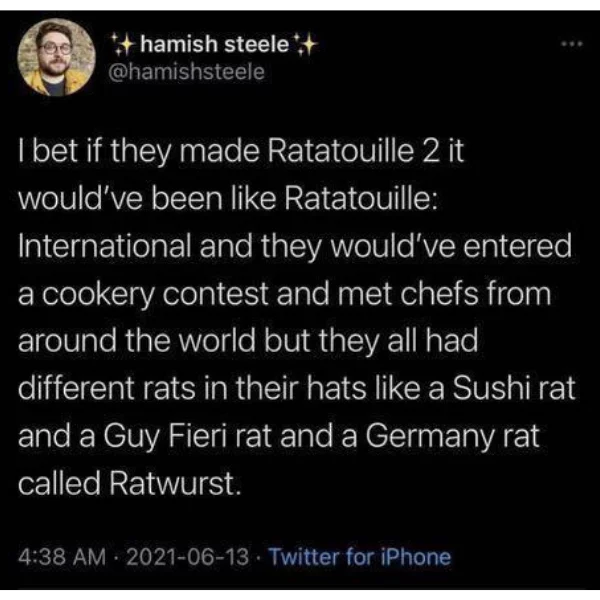Open the three-dot more options menu
The width and height of the screenshot is (600, 600).
pos(572,44)
